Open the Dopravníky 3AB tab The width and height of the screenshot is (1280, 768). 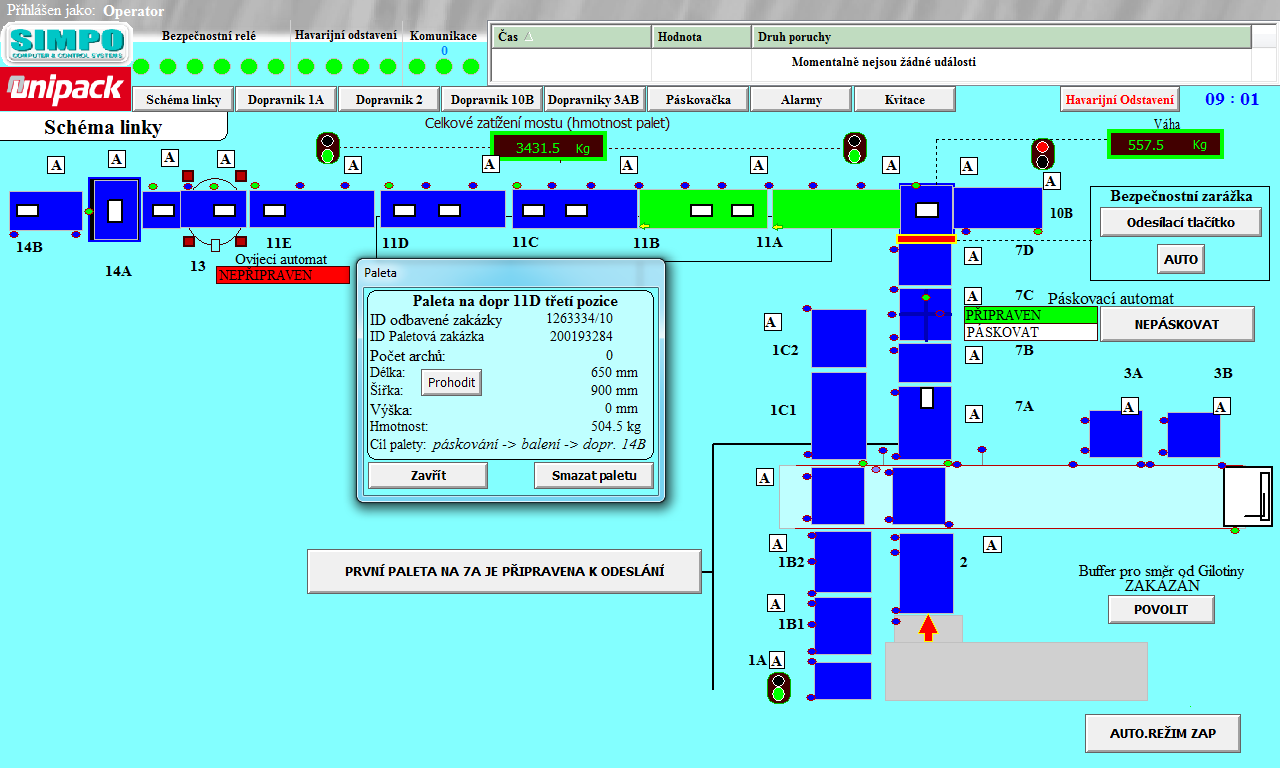click(593, 99)
